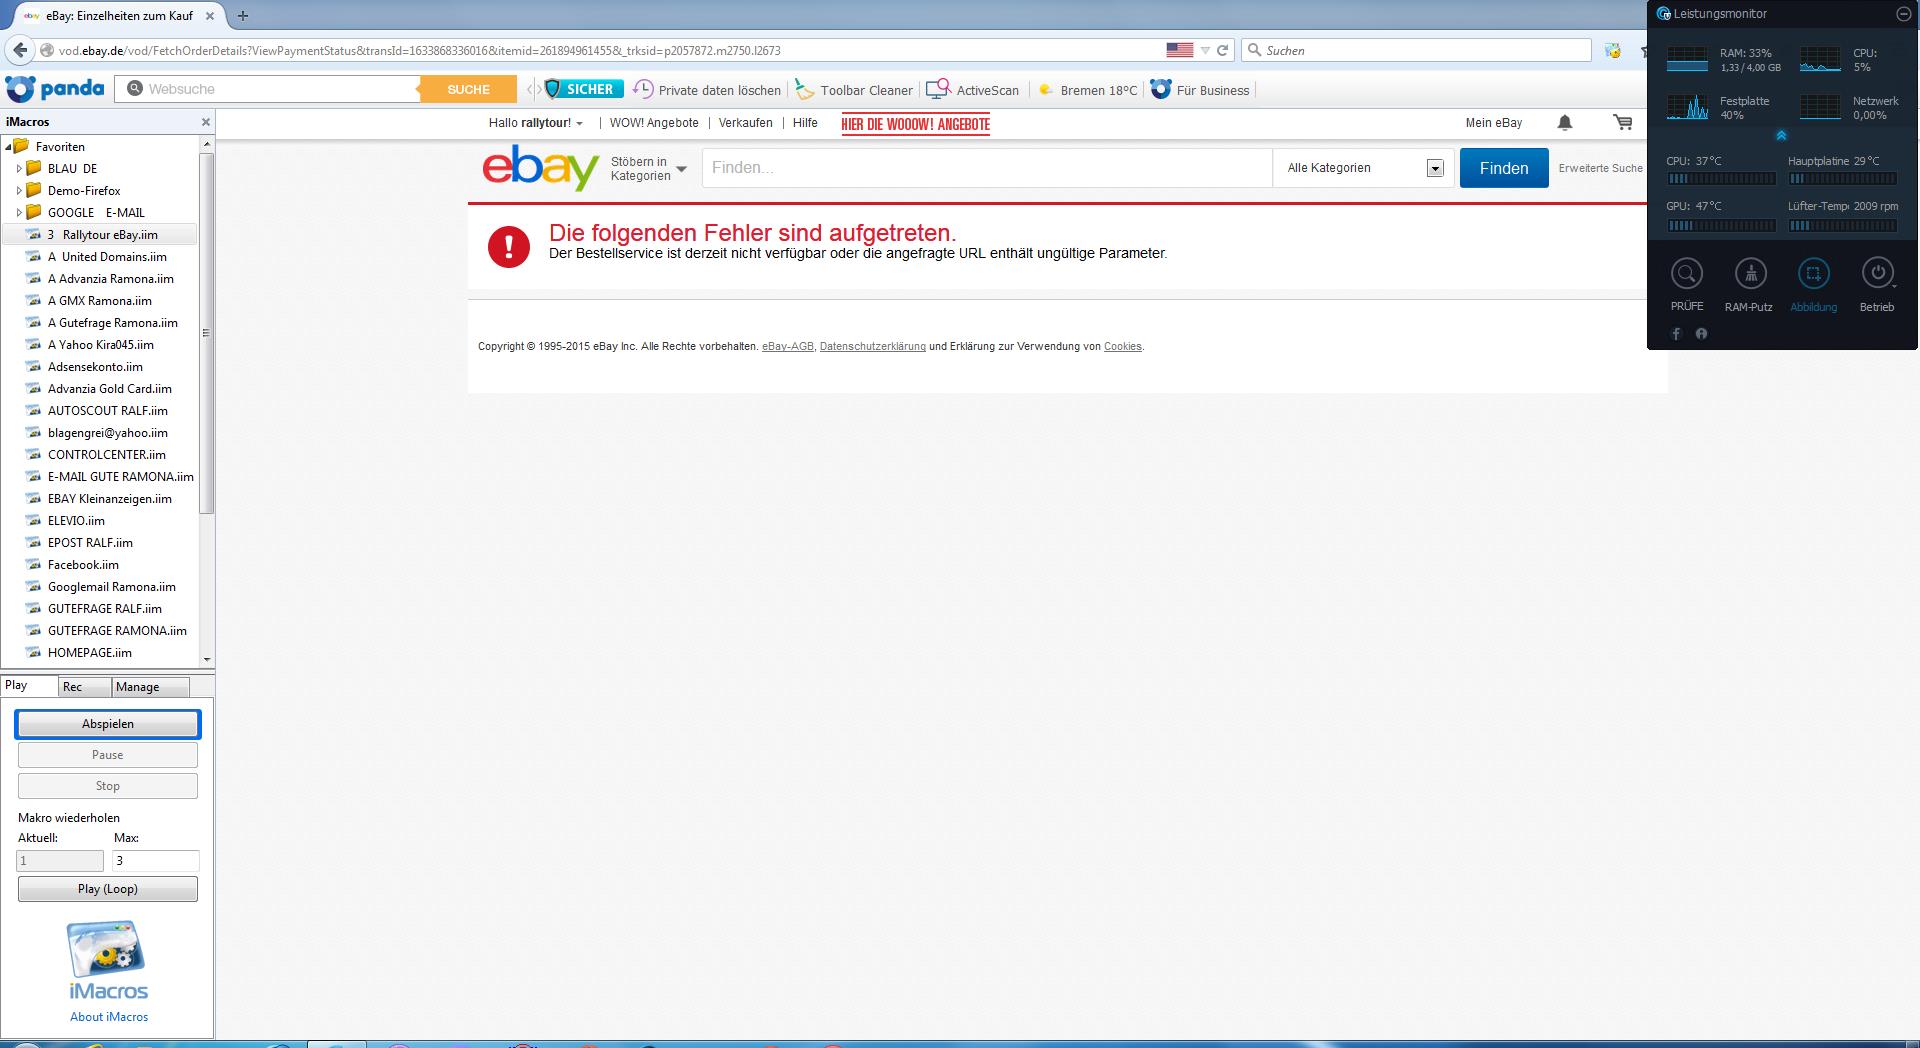This screenshot has width=1920, height=1048.
Task: Click the browser back arrow button
Action: [x=20, y=50]
